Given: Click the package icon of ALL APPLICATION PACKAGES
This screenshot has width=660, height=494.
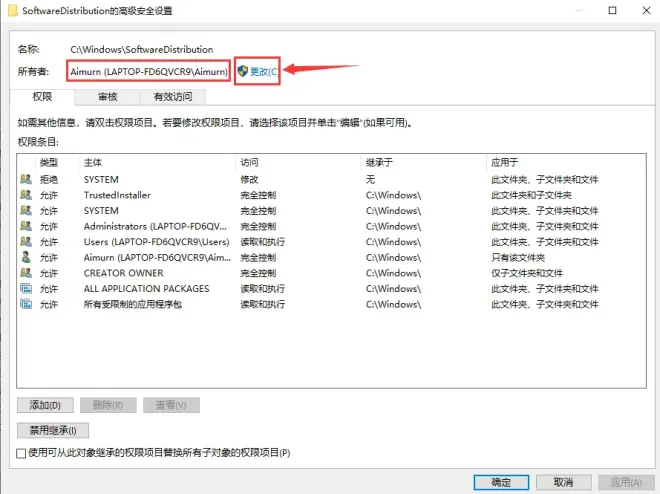Looking at the screenshot, I should 26,288.
